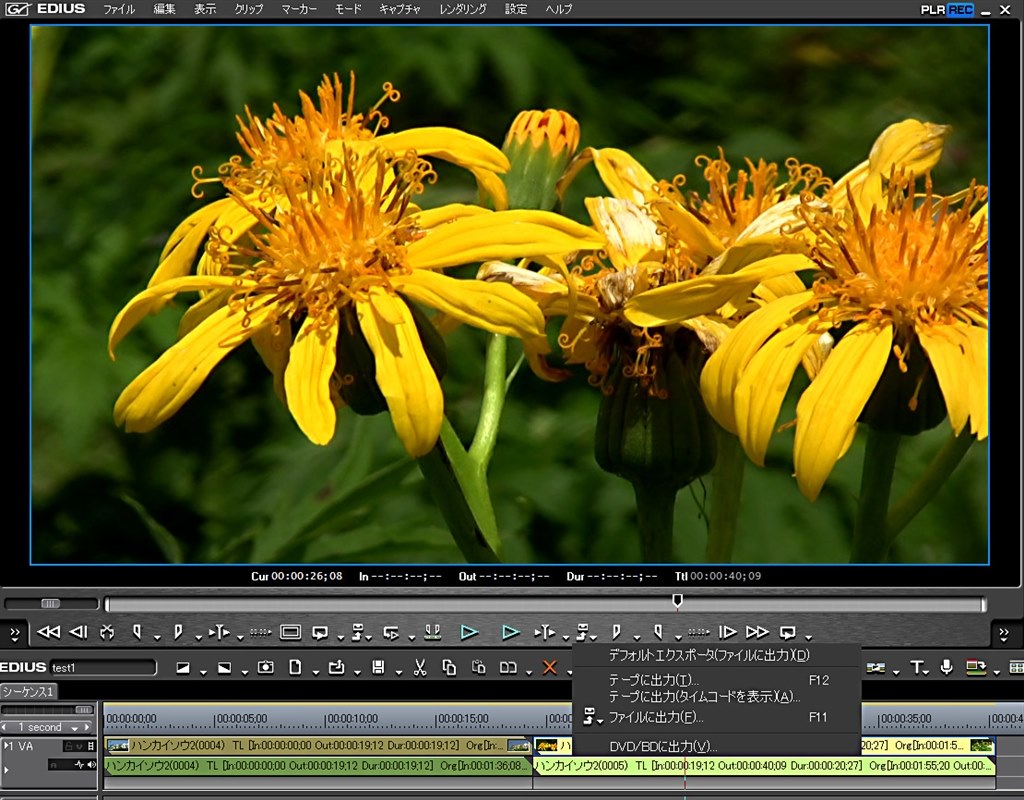The width and height of the screenshot is (1024, 800).
Task: Toggle the lock on the 1 VA track
Action: [67, 746]
